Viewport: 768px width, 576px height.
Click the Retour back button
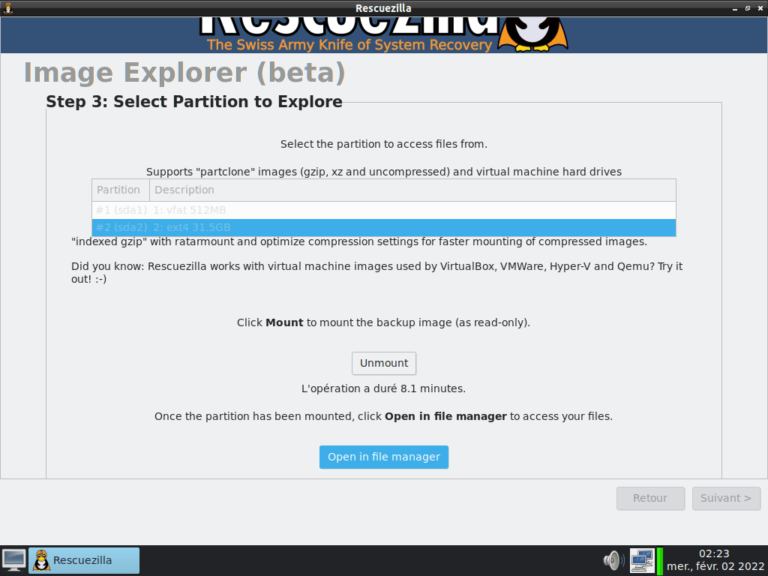(x=650, y=498)
